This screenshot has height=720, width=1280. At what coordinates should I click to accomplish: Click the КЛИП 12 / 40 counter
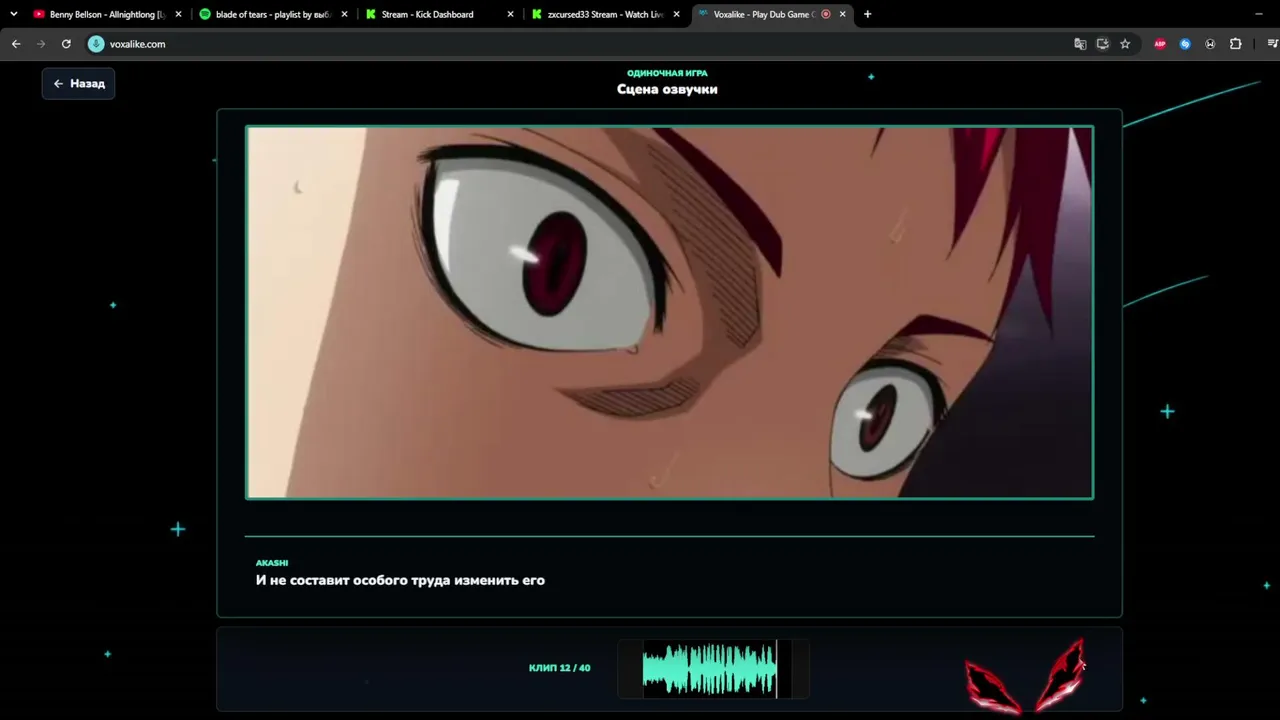coord(560,668)
